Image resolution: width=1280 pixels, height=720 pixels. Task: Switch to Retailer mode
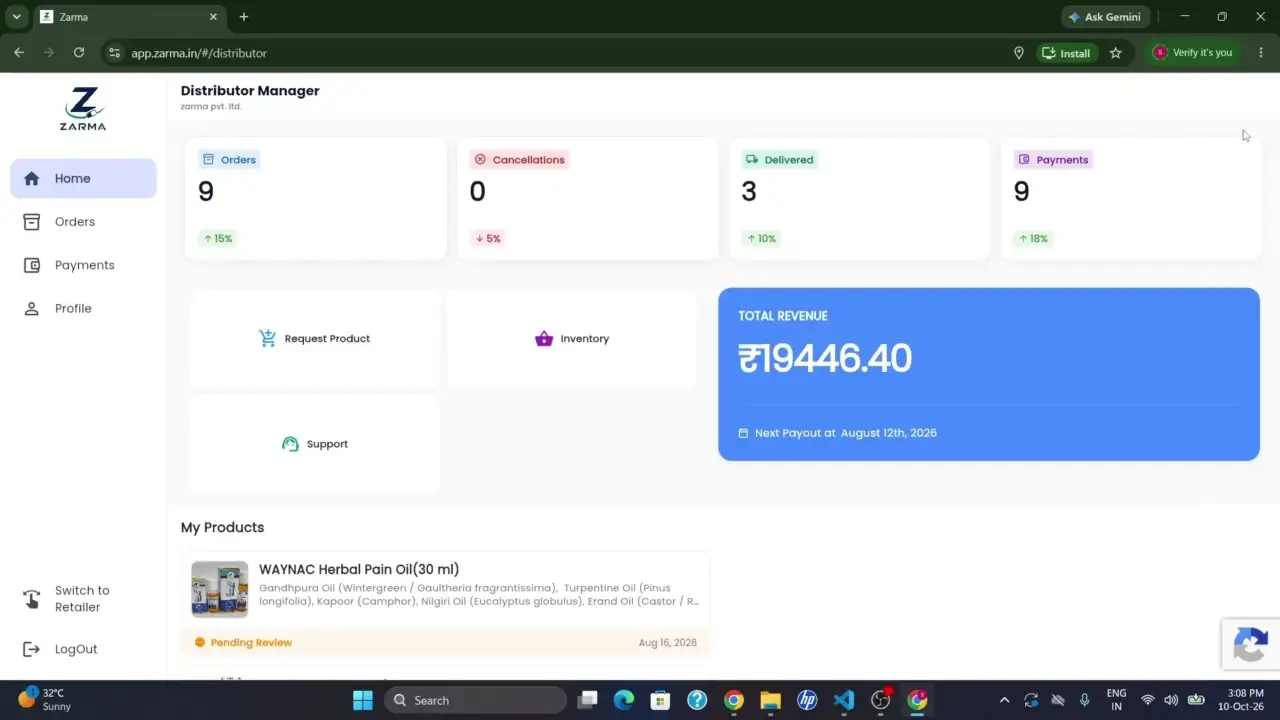(x=82, y=598)
